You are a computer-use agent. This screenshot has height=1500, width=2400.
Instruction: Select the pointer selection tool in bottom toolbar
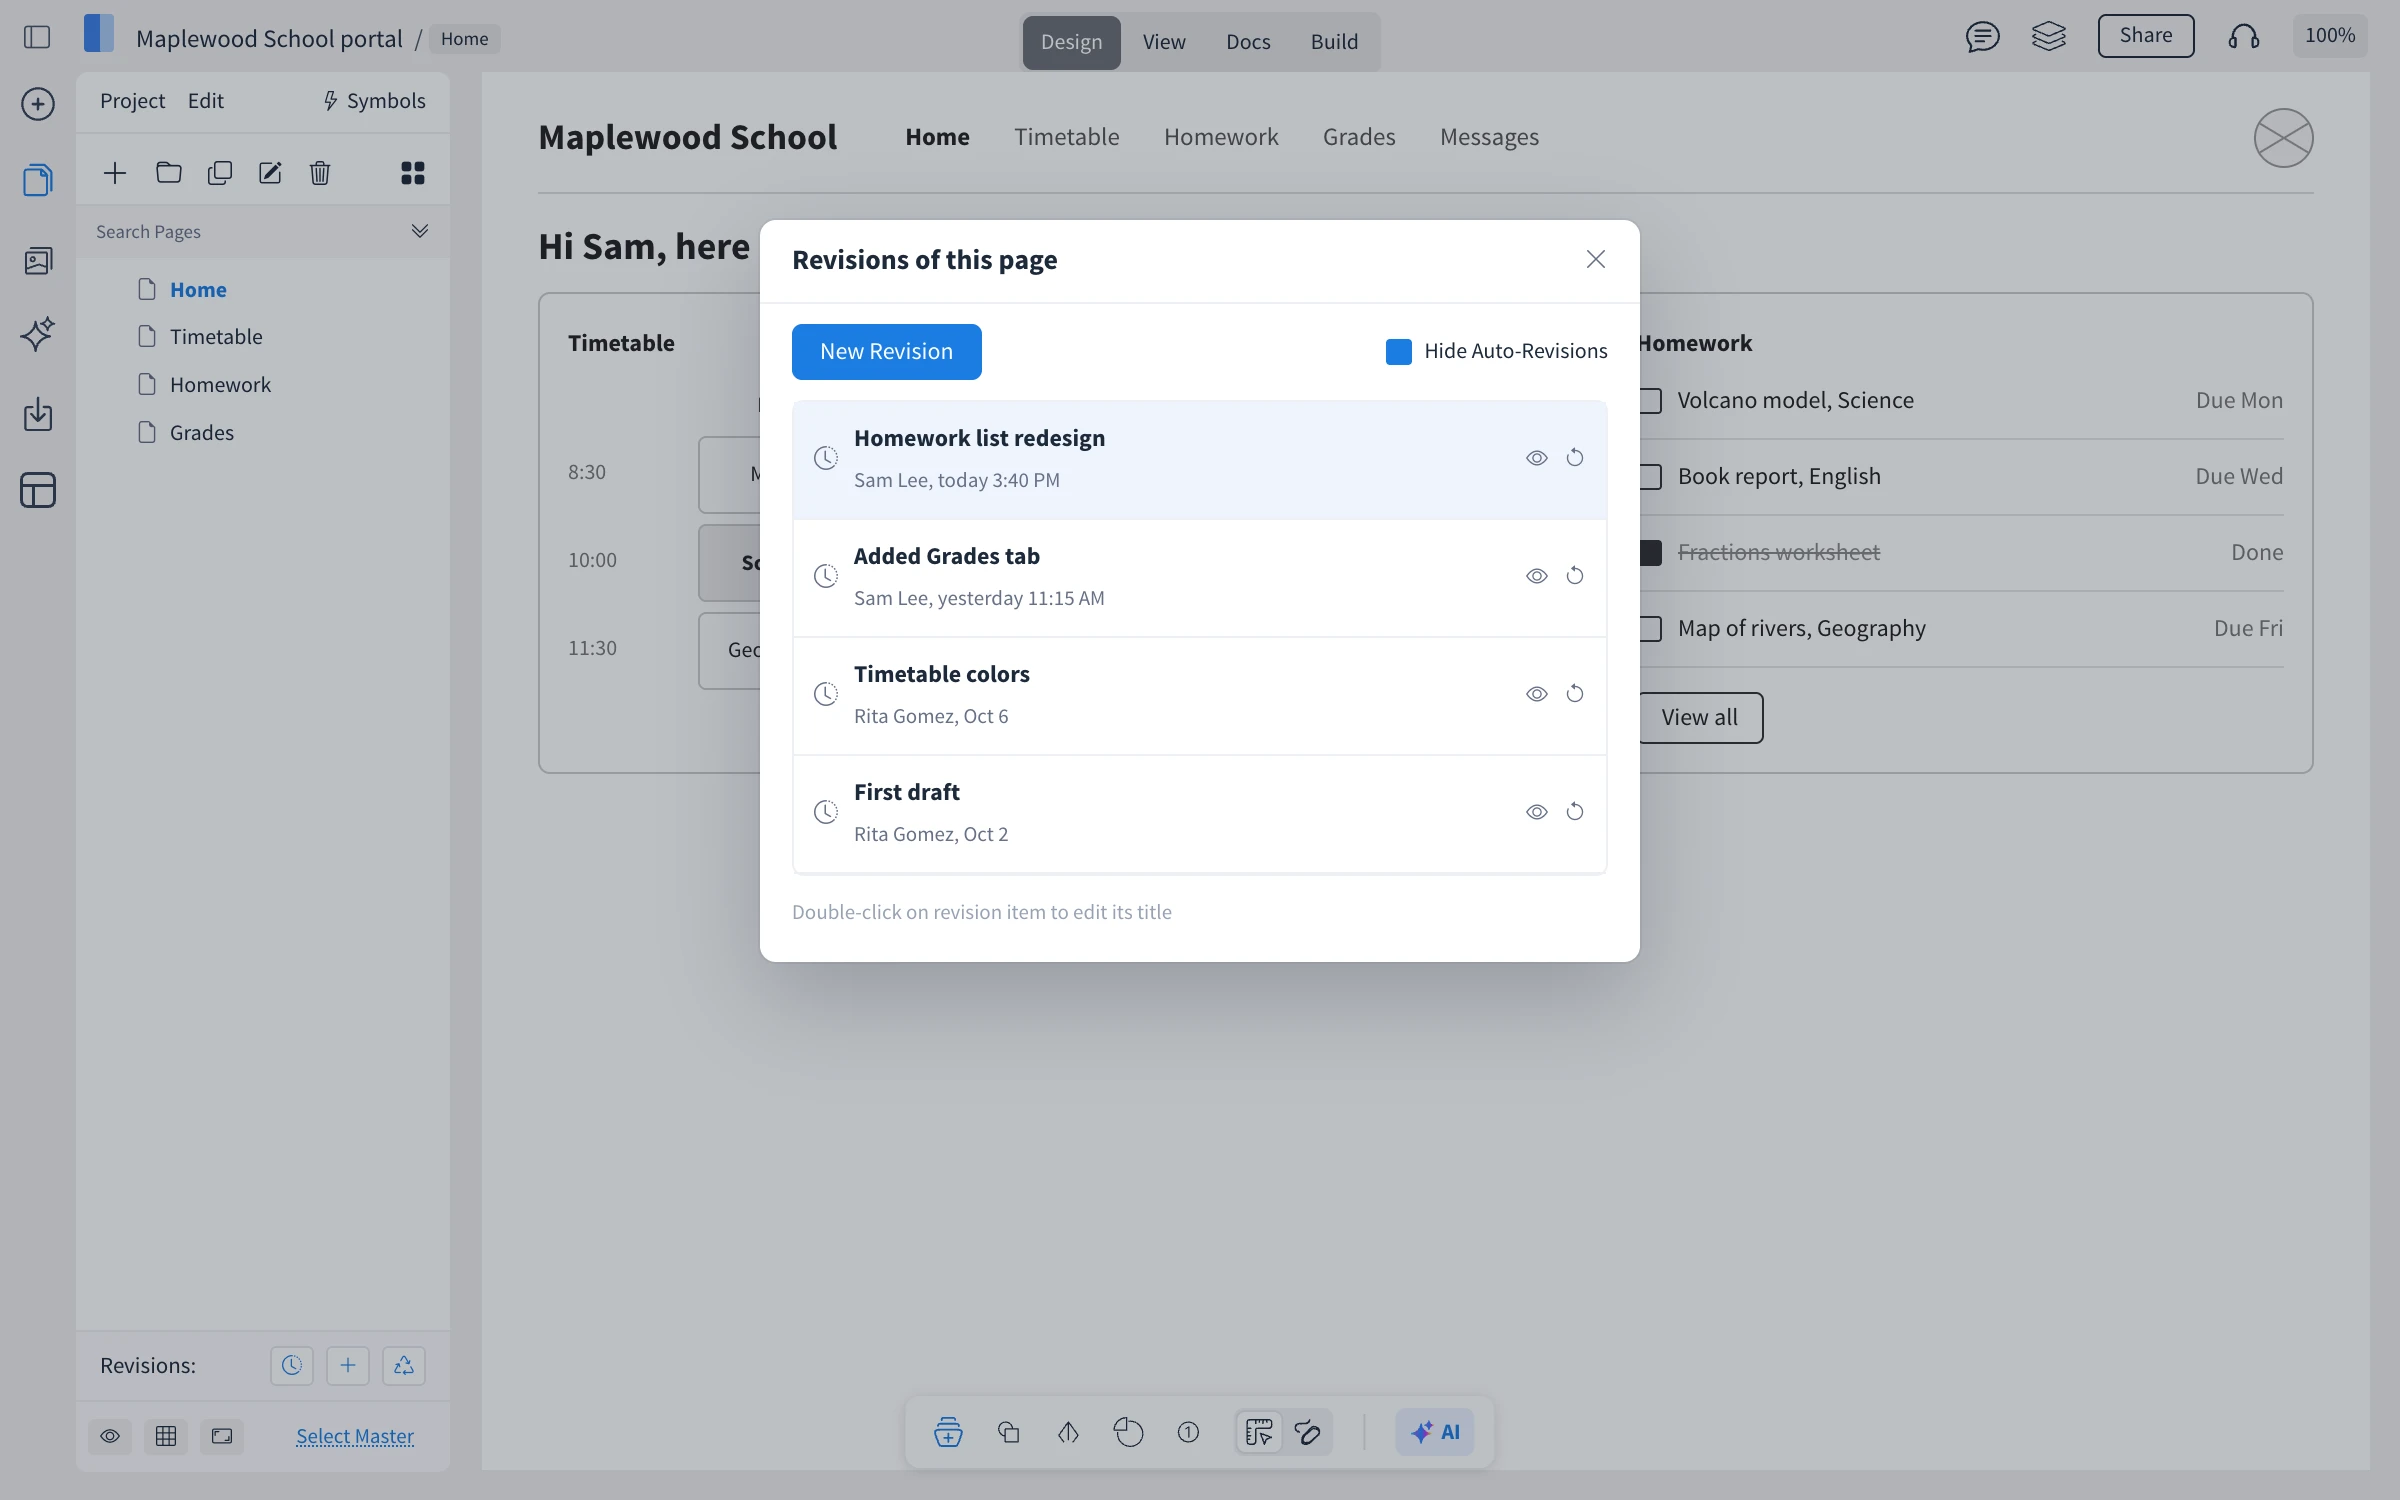click(1259, 1432)
